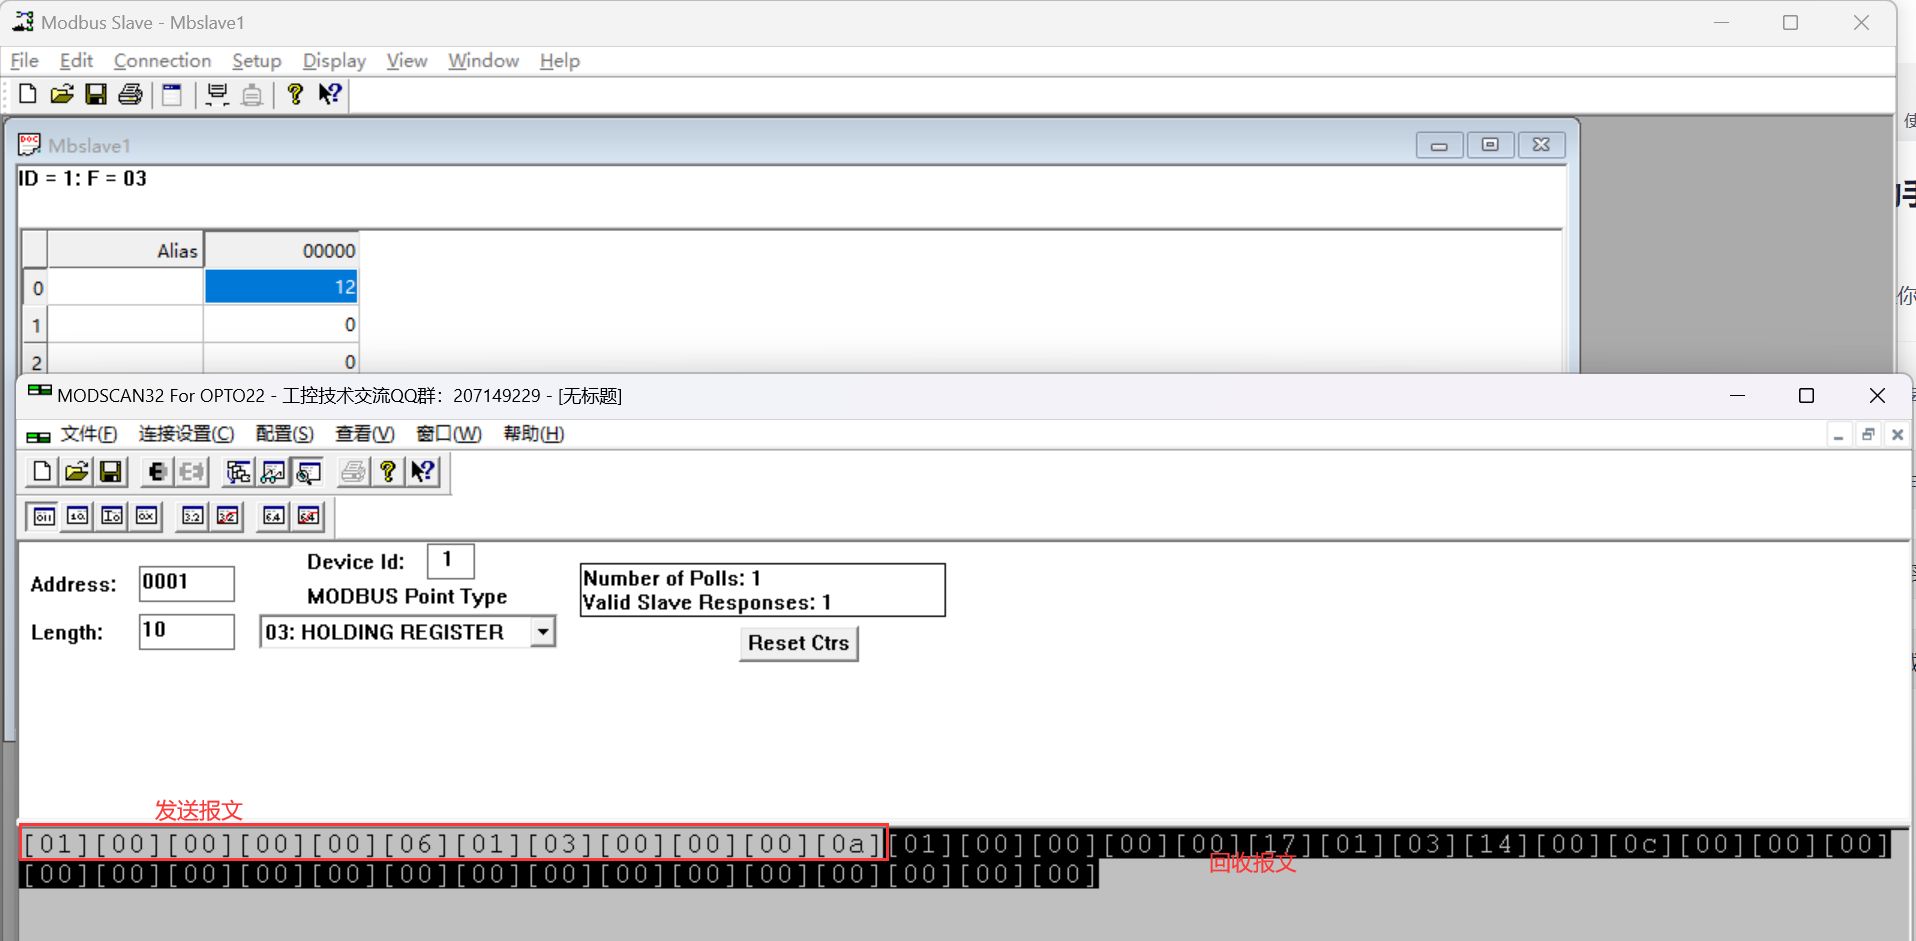
Task: Select register 1 value cell in Mbslave1
Action: coord(281,325)
